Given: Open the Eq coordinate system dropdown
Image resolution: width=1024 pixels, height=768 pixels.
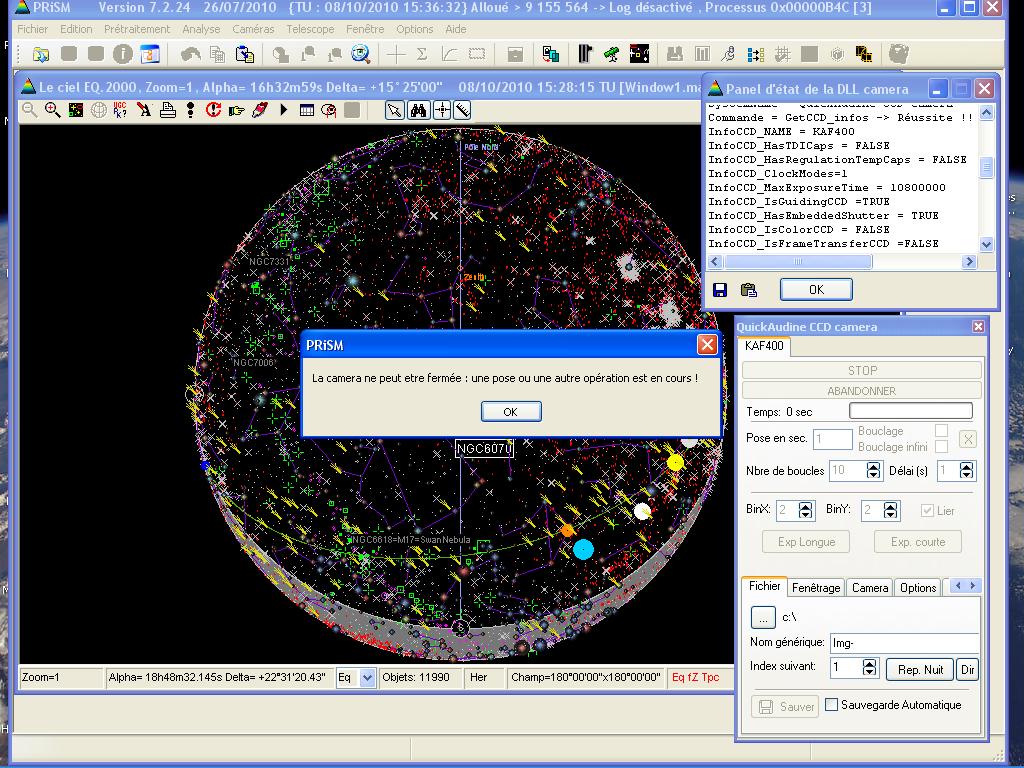Looking at the screenshot, I should coord(366,678).
